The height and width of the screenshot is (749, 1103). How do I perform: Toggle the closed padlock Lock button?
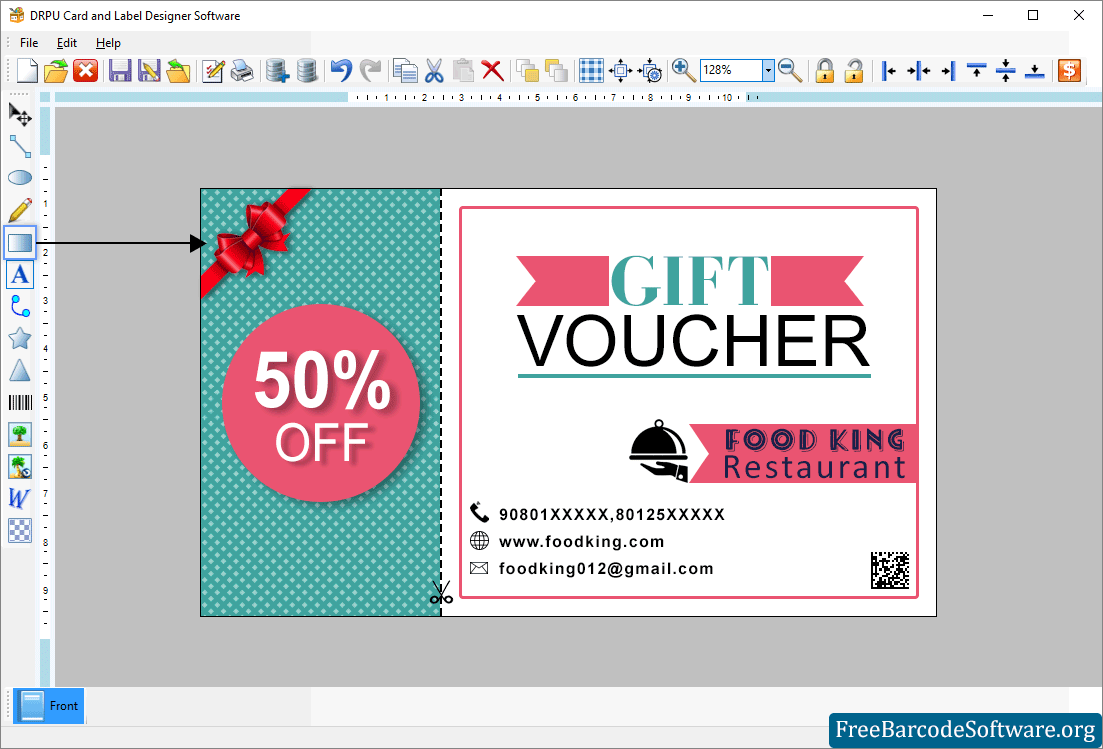pyautogui.click(x=824, y=70)
